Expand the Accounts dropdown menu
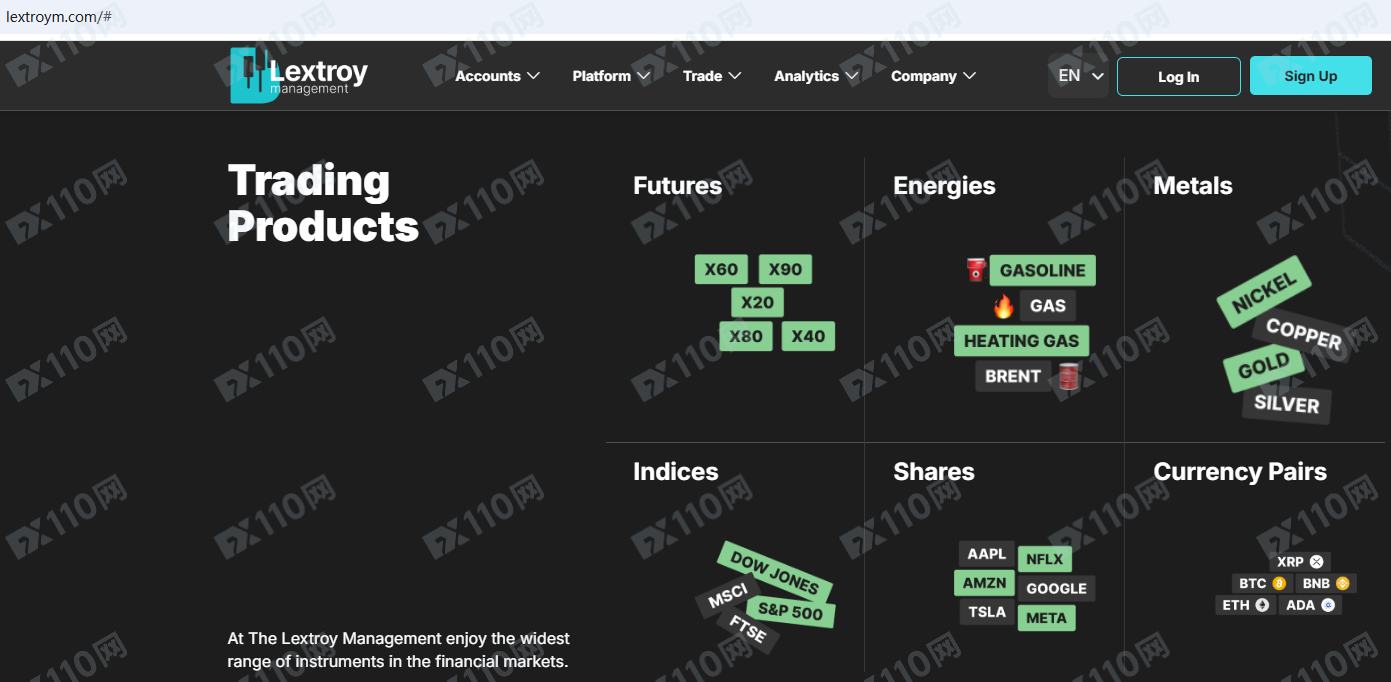Screen dimensions: 1391x682 click(x=497, y=76)
